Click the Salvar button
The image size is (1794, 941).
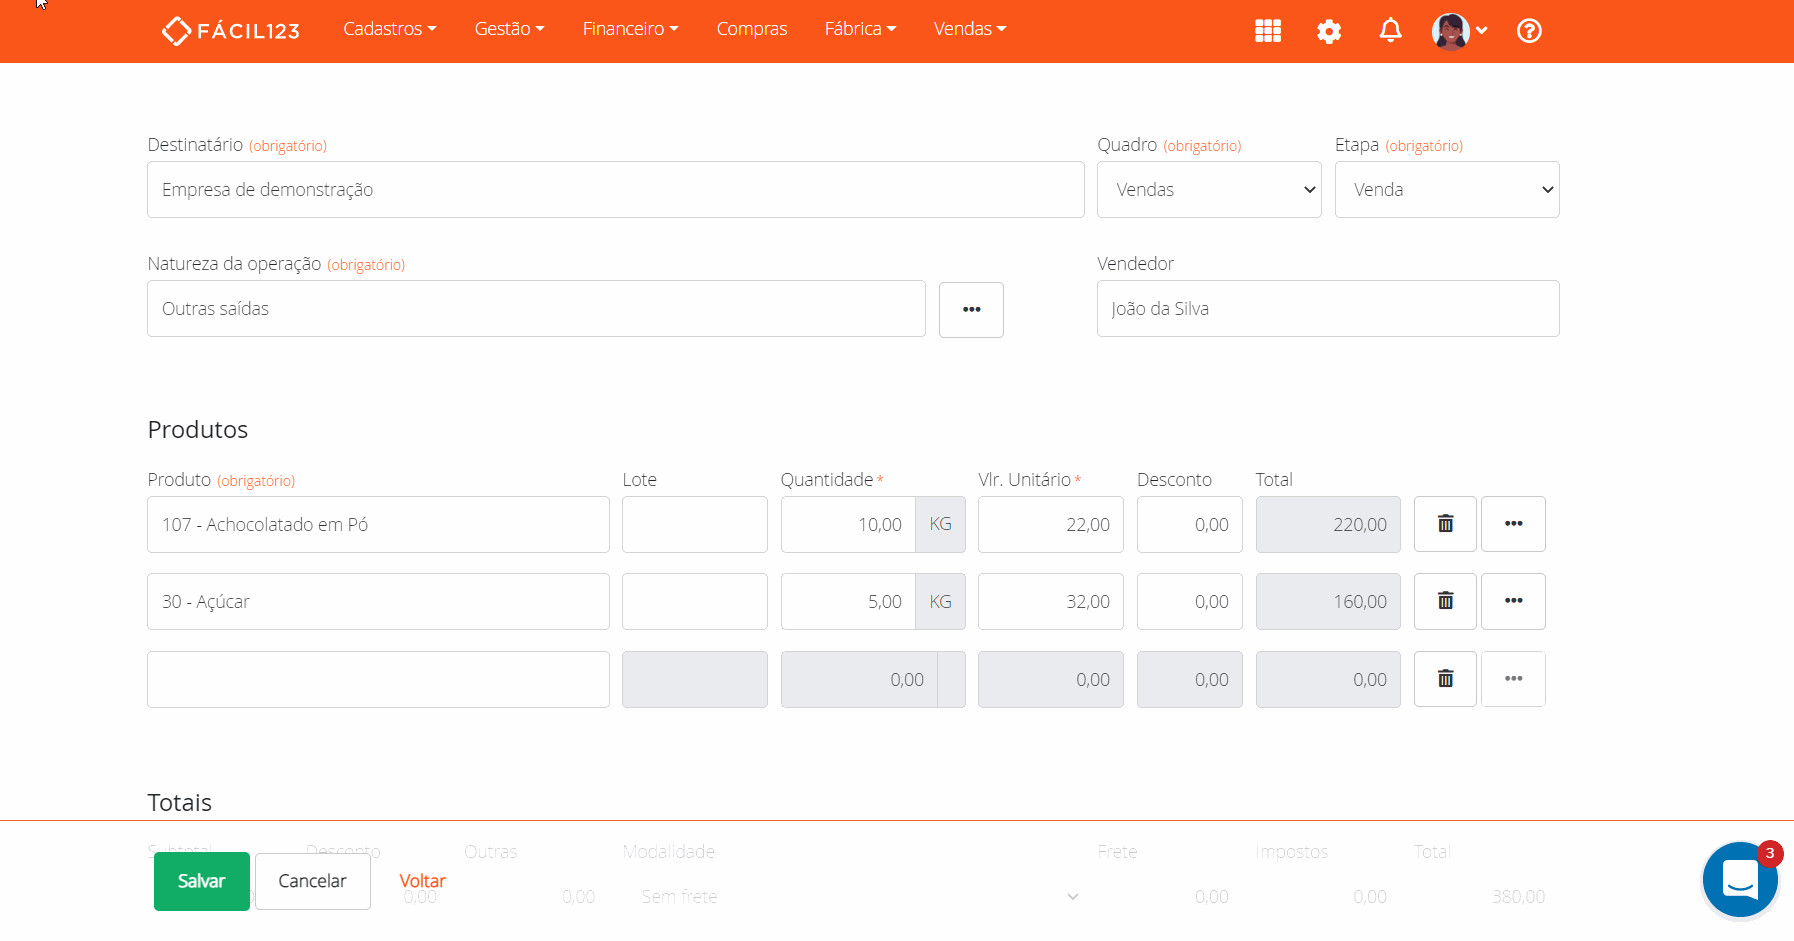click(x=201, y=881)
